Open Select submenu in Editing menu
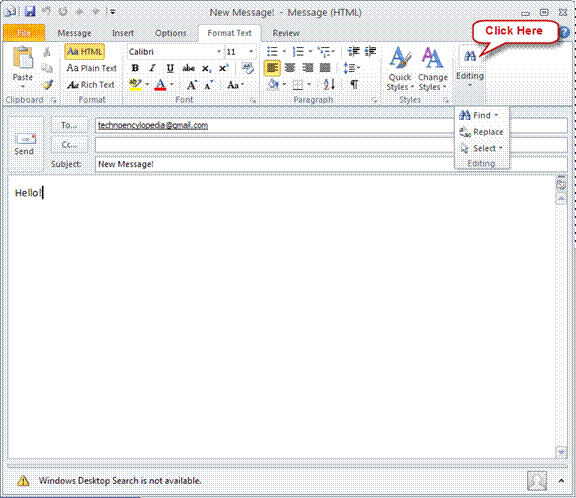 481,148
